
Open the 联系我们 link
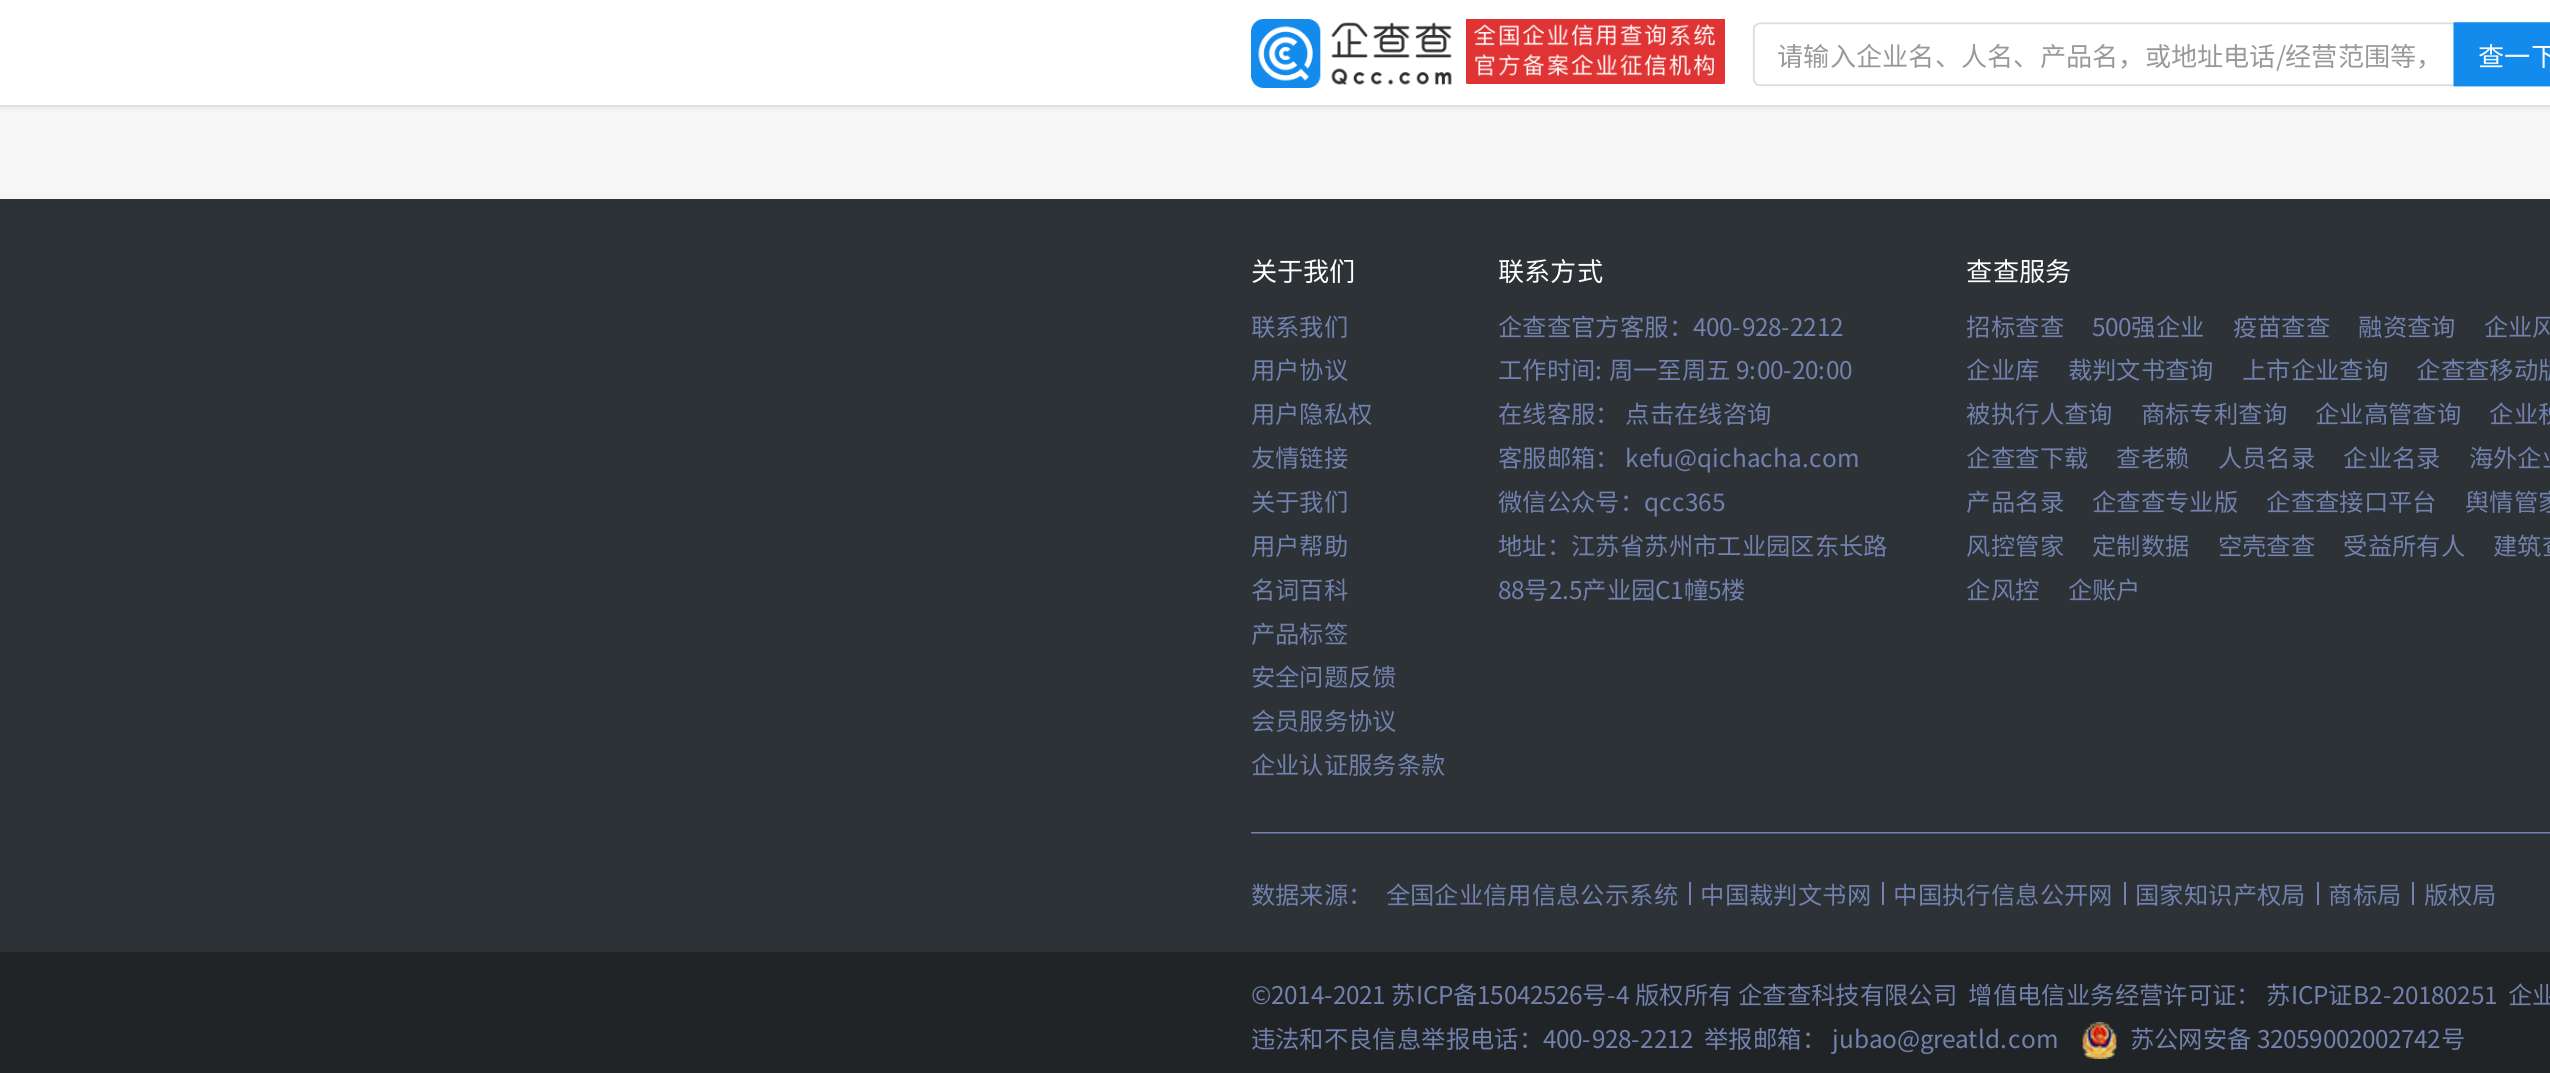[1299, 327]
